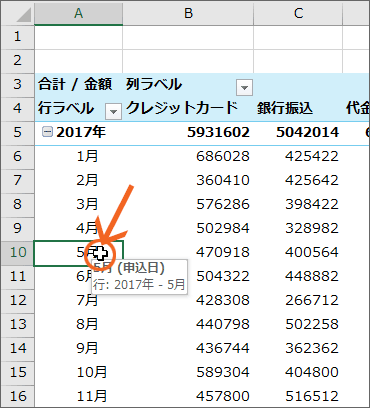Screen dimensions: 370x408
Task: Click the 銀行振込 column label
Action: click(x=285, y=108)
